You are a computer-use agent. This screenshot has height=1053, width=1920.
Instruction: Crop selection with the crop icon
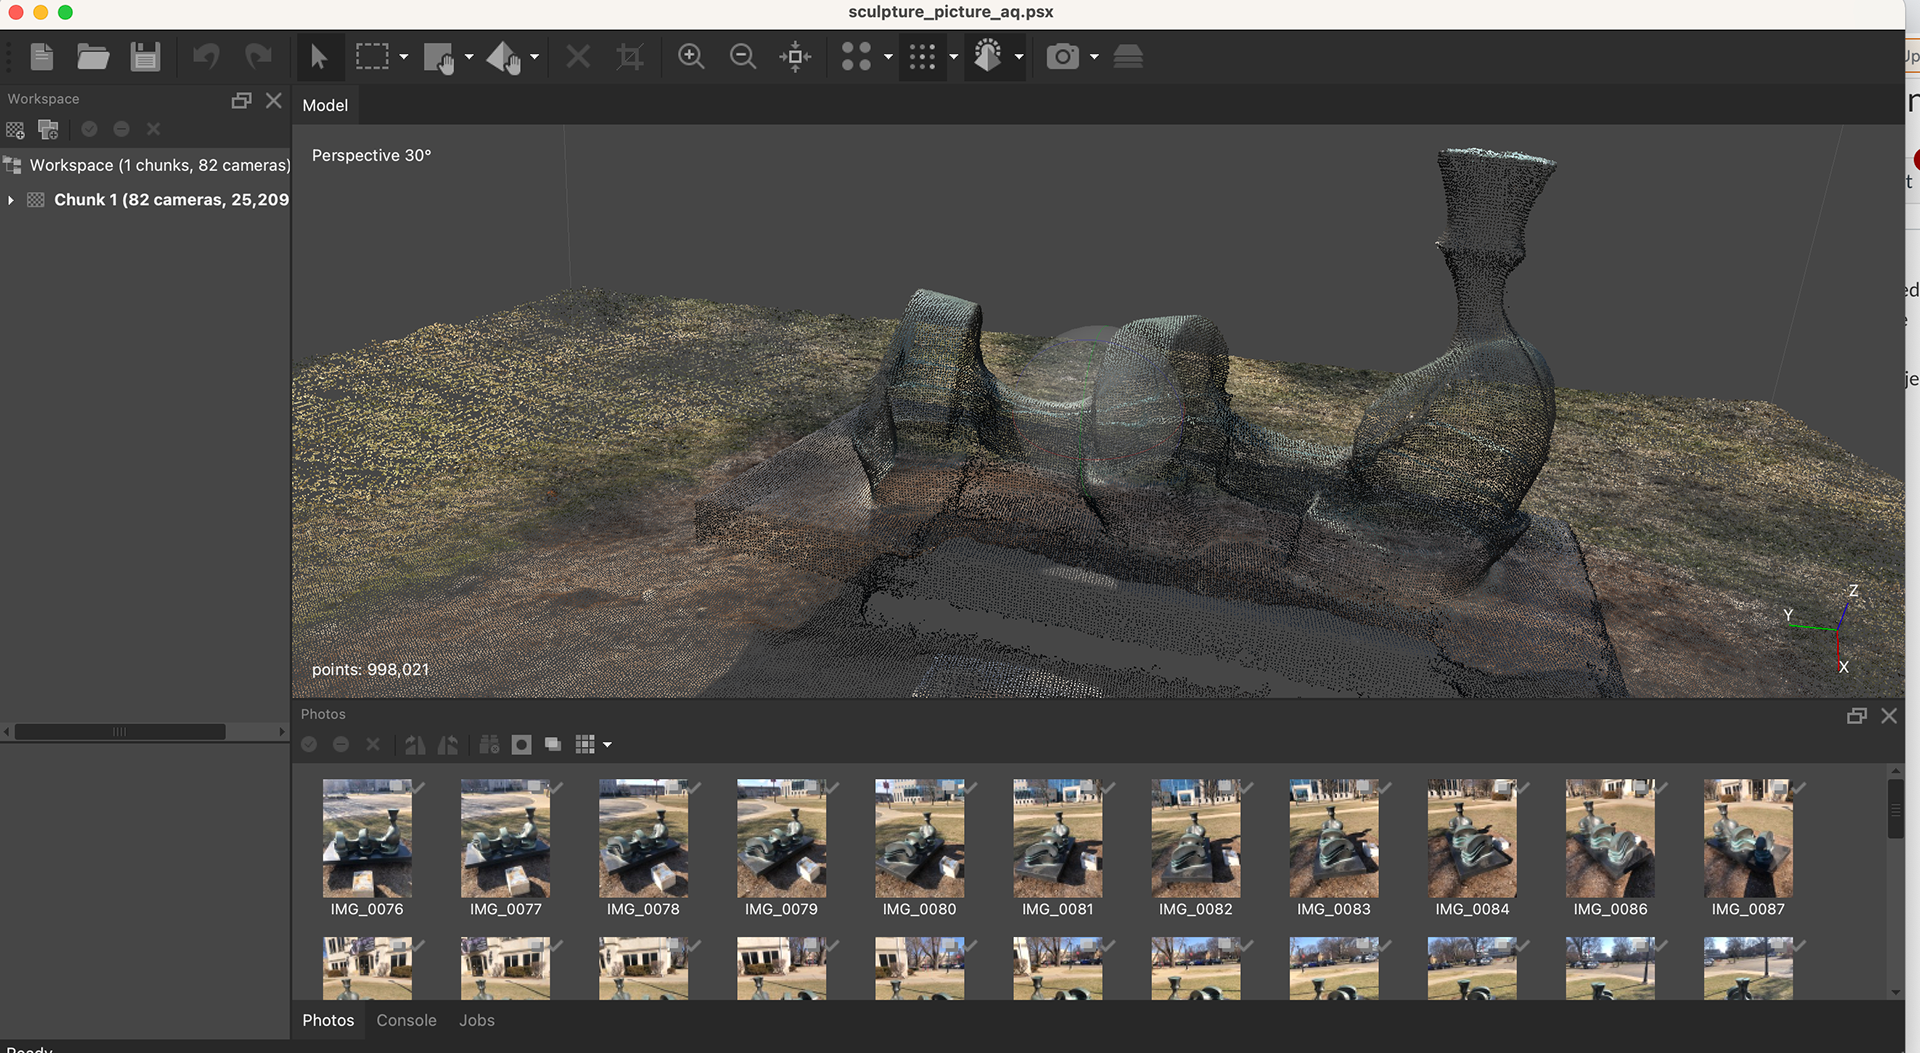629,57
